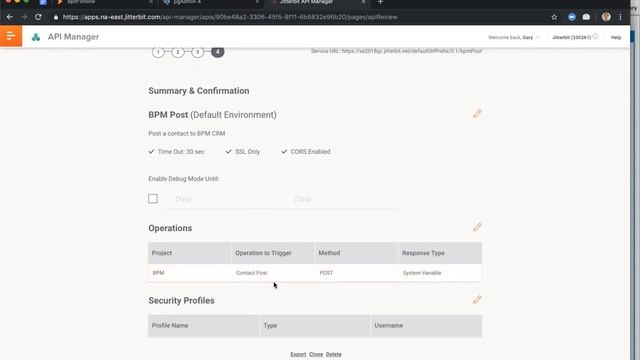Viewport: 640px width, 360px height.
Task: Click the SSL Only item
Action: (242, 151)
